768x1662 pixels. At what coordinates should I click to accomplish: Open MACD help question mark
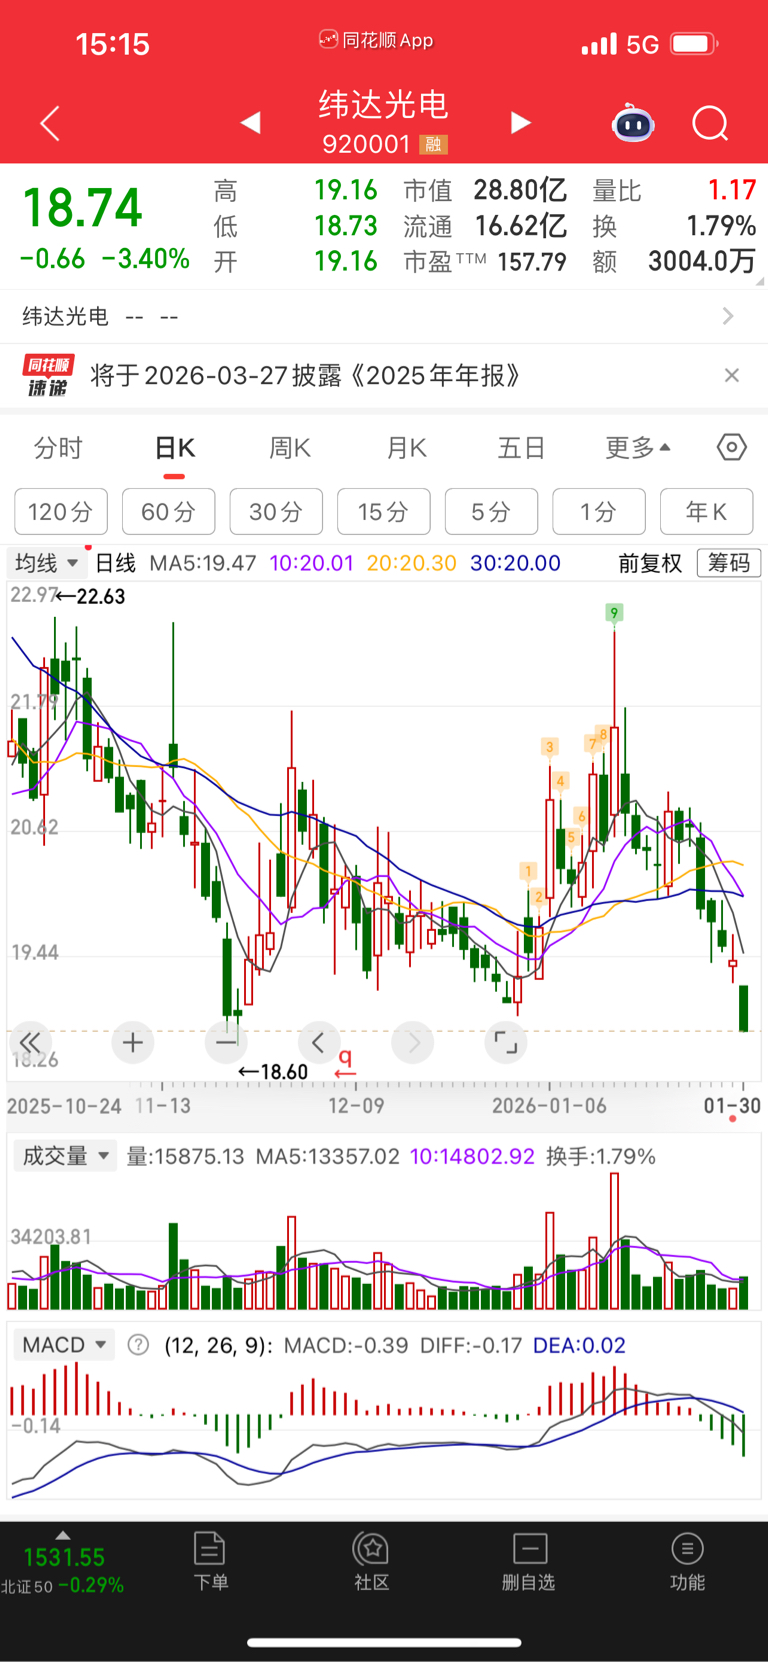[x=138, y=1345]
